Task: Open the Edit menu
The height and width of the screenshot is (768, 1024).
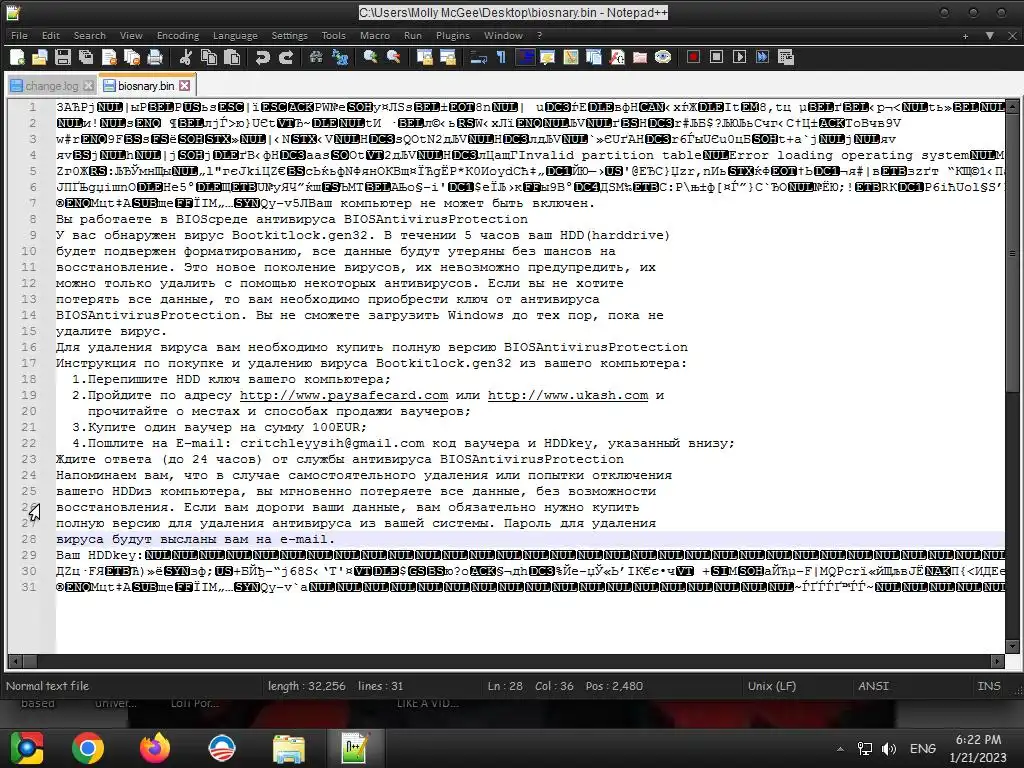Action: pos(50,35)
